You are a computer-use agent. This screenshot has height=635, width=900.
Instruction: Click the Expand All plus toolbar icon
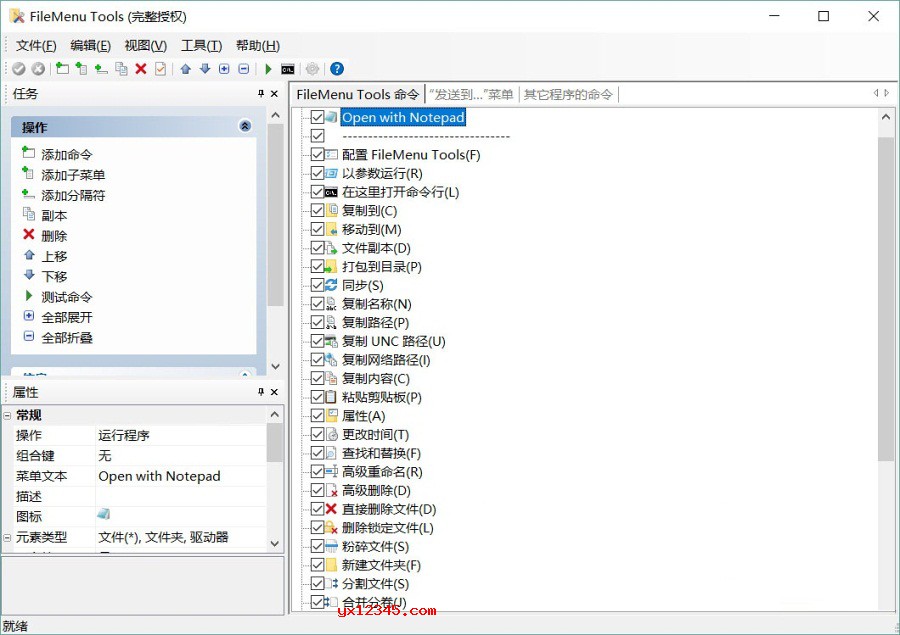pyautogui.click(x=224, y=69)
